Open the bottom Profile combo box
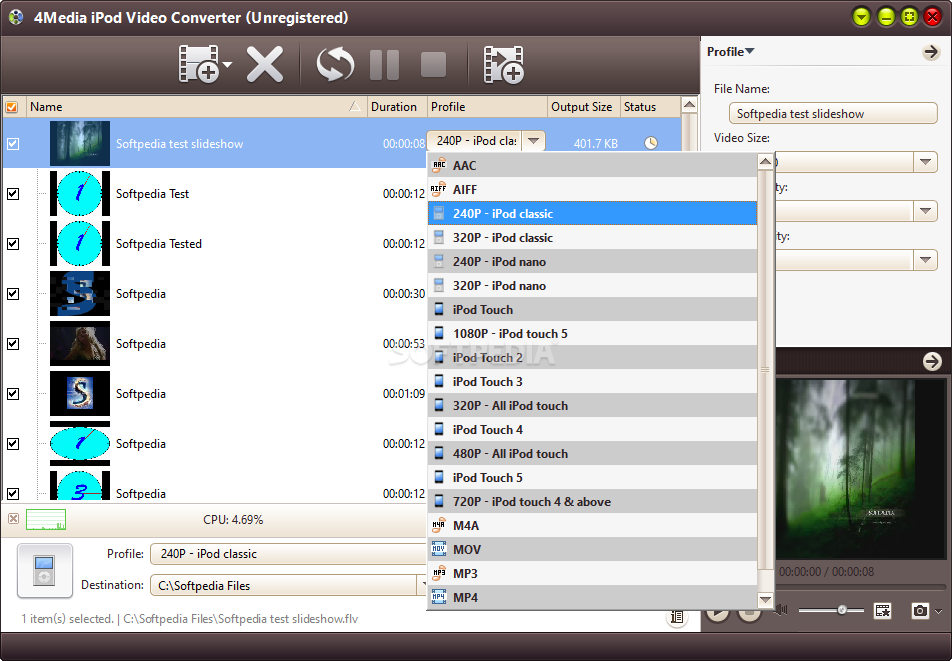952x661 pixels. 288,554
